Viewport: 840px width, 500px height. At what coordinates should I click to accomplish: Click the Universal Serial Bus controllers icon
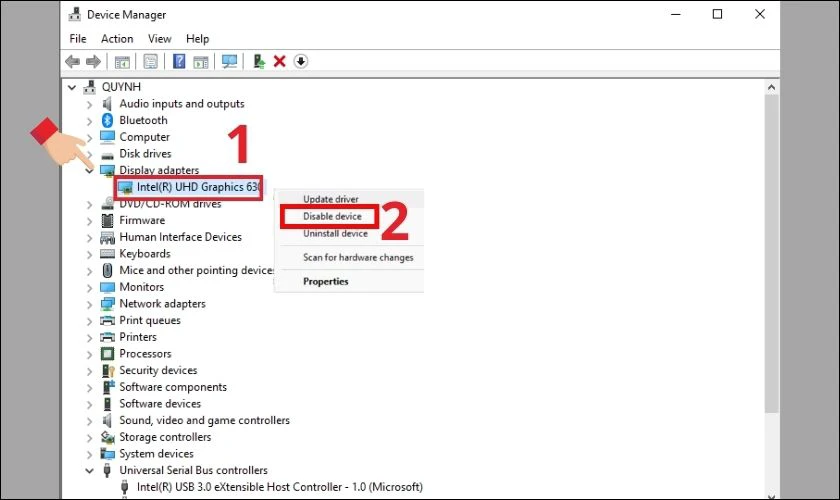(x=107, y=471)
